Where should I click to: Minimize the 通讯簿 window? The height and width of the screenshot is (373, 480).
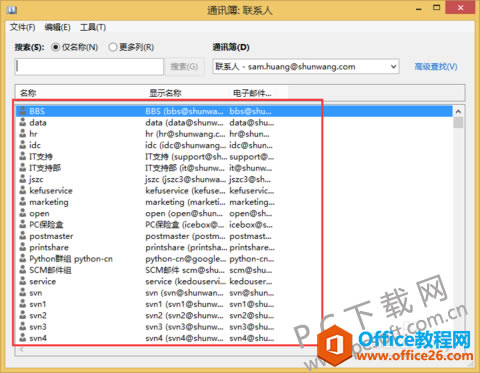point(419,8)
